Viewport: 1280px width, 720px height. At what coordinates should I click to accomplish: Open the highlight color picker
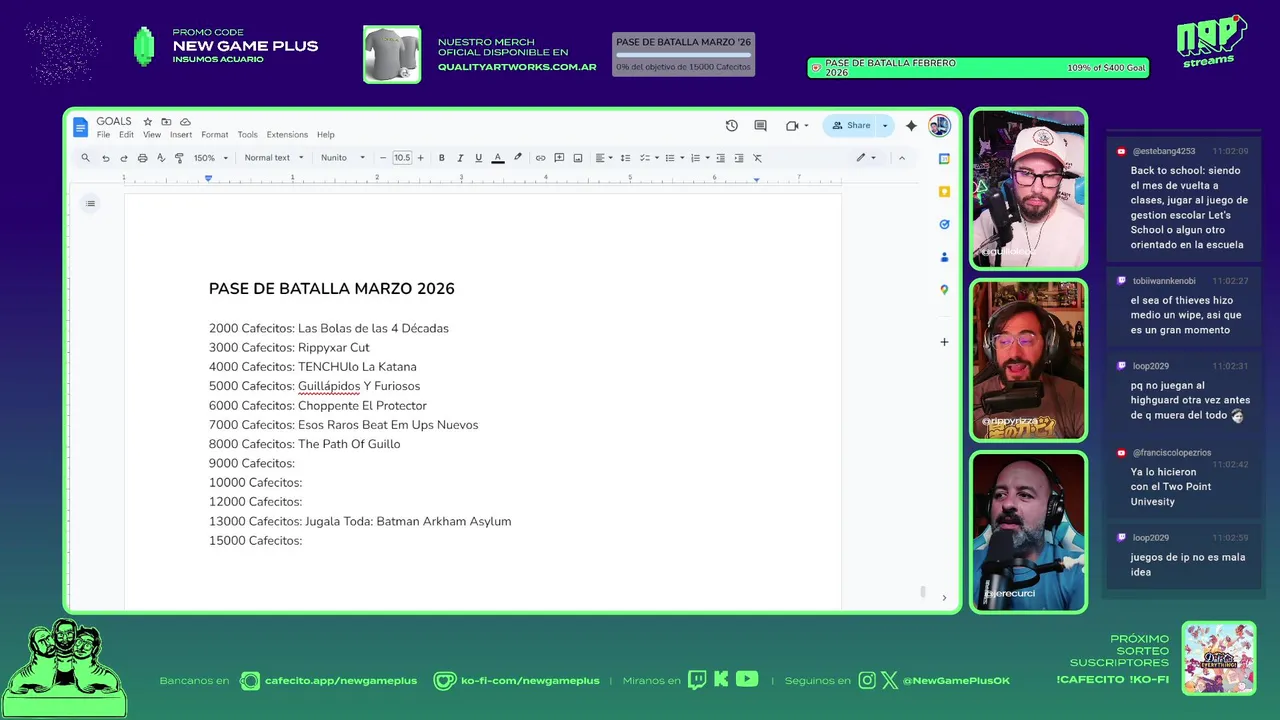[x=517, y=158]
